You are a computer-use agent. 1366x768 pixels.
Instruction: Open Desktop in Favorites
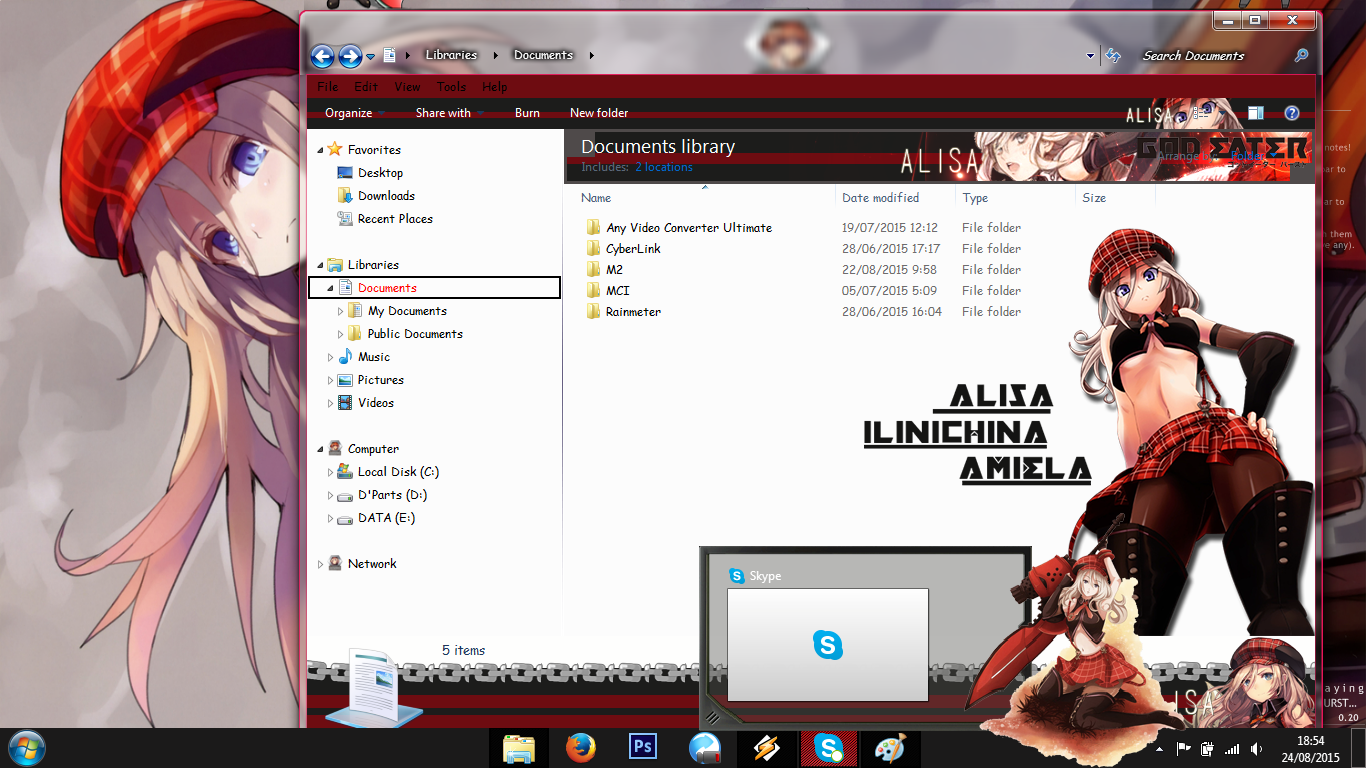pos(380,173)
